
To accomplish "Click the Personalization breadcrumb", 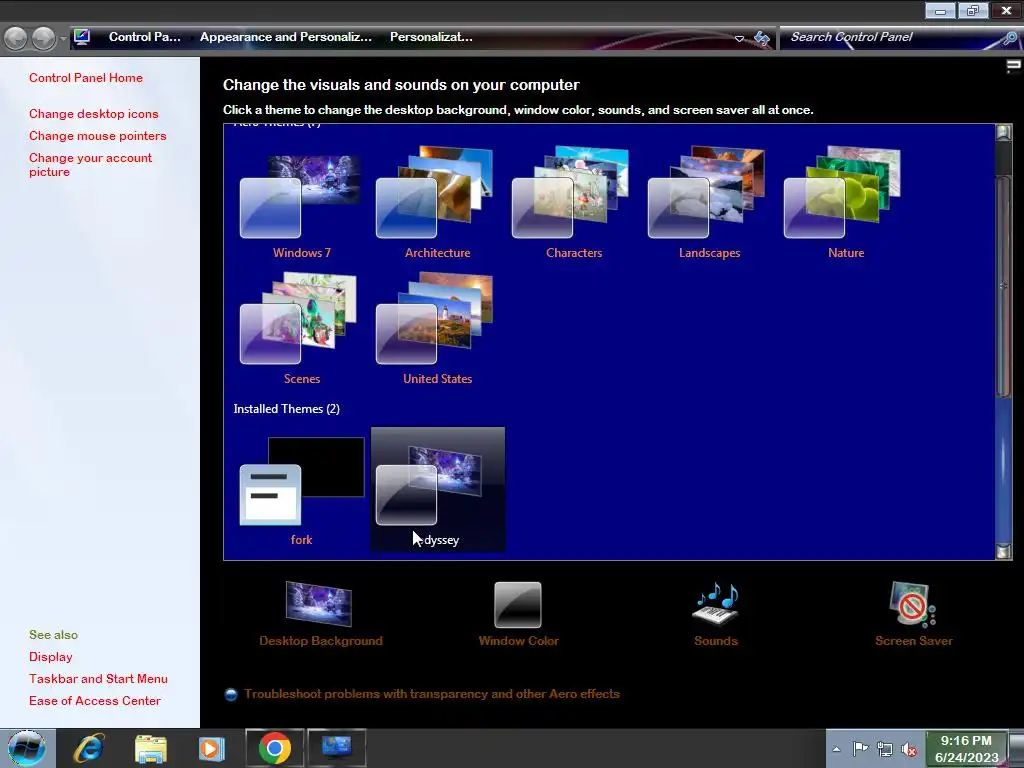I will click(x=431, y=37).
